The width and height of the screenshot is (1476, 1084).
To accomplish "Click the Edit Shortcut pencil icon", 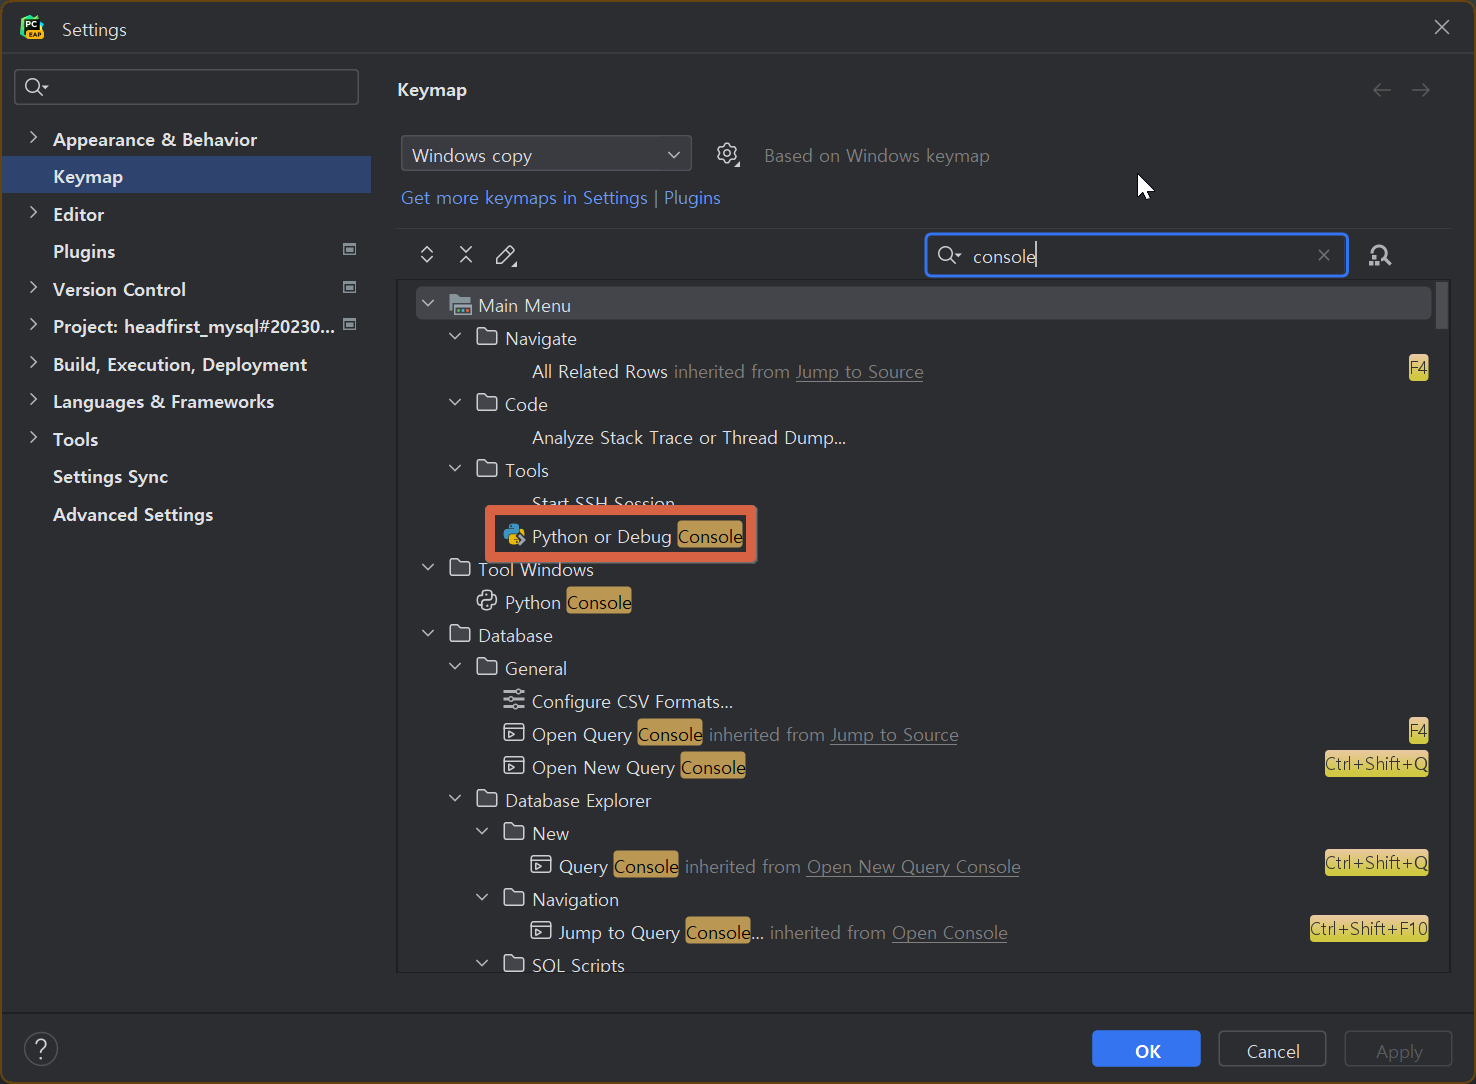I will 506,255.
